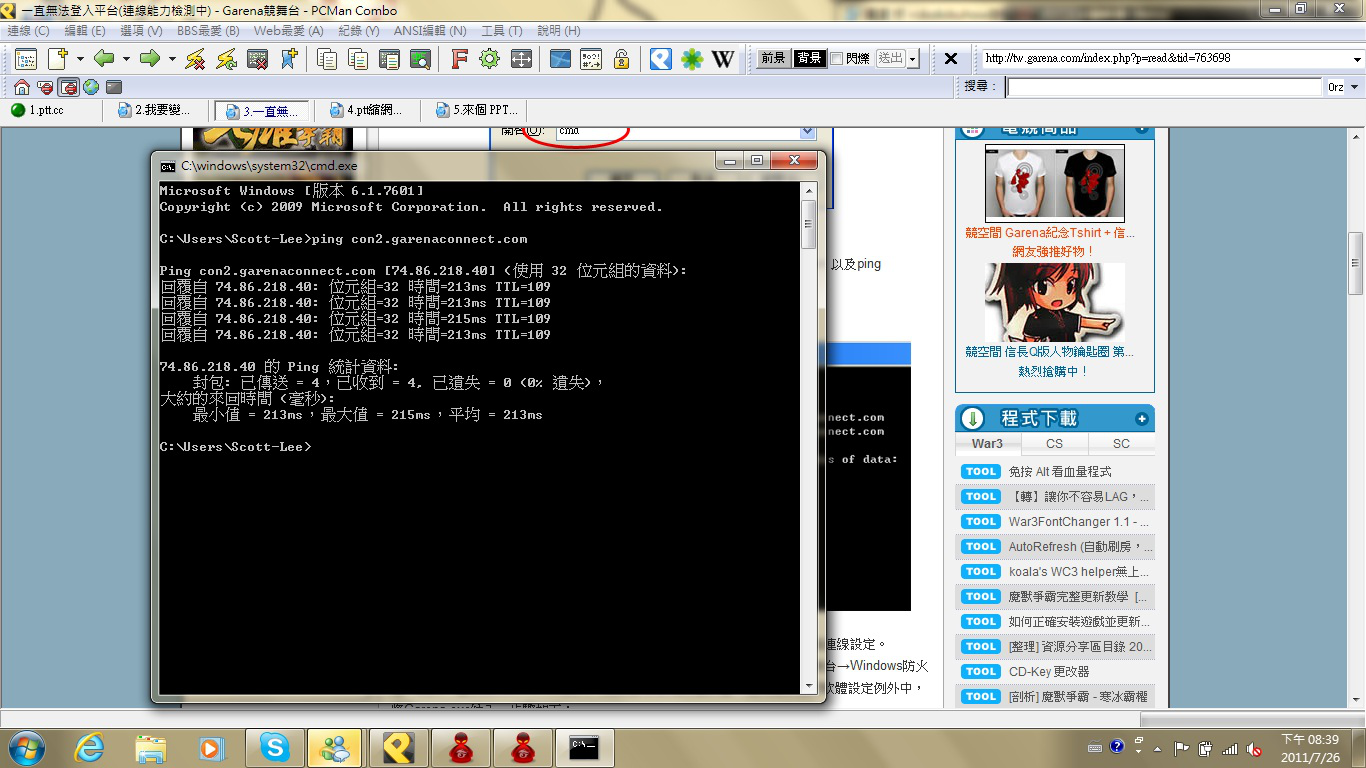1366x768 pixels.
Task: Open the 工具 (T) menu
Action: tap(501, 31)
